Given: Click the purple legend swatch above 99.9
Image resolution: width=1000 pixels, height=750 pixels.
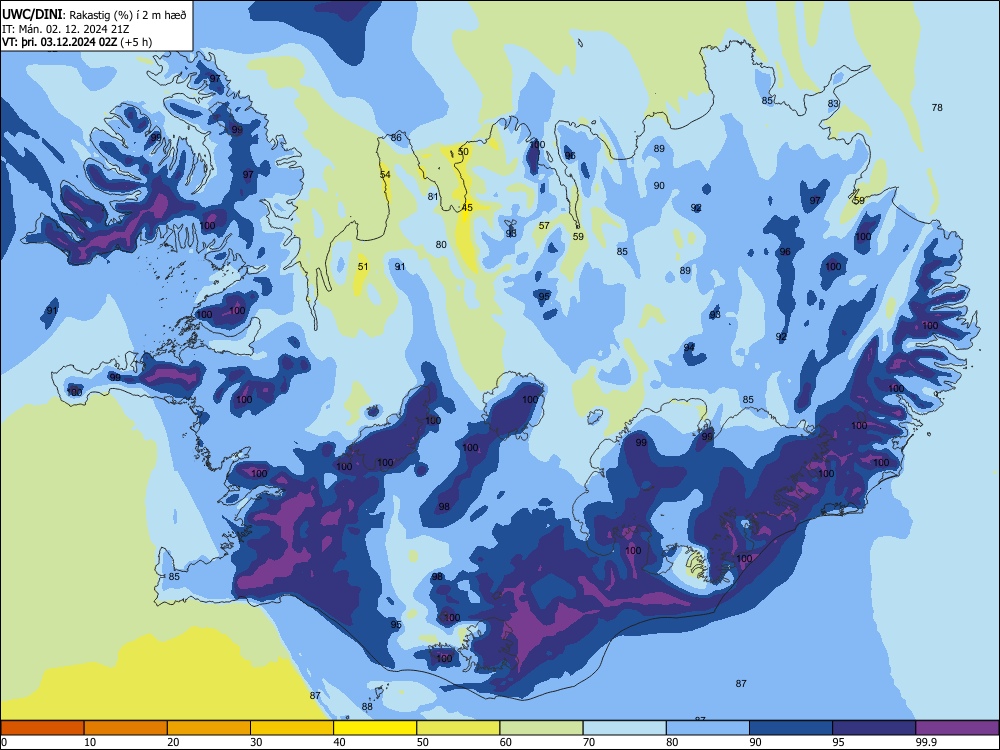Looking at the screenshot, I should coord(957,728).
